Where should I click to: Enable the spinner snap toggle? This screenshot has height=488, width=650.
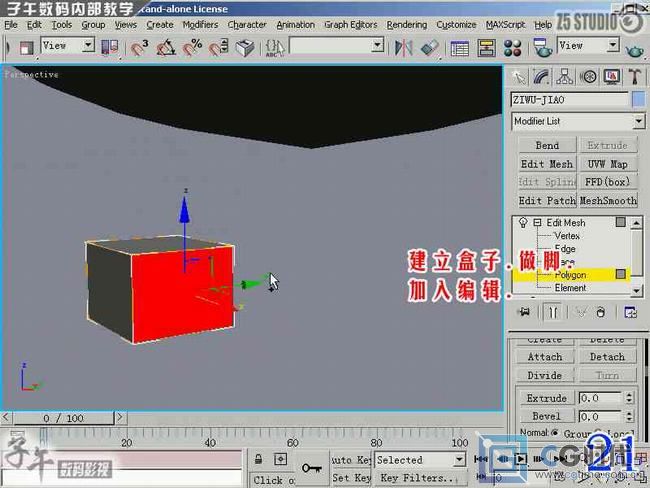[x=218, y=47]
